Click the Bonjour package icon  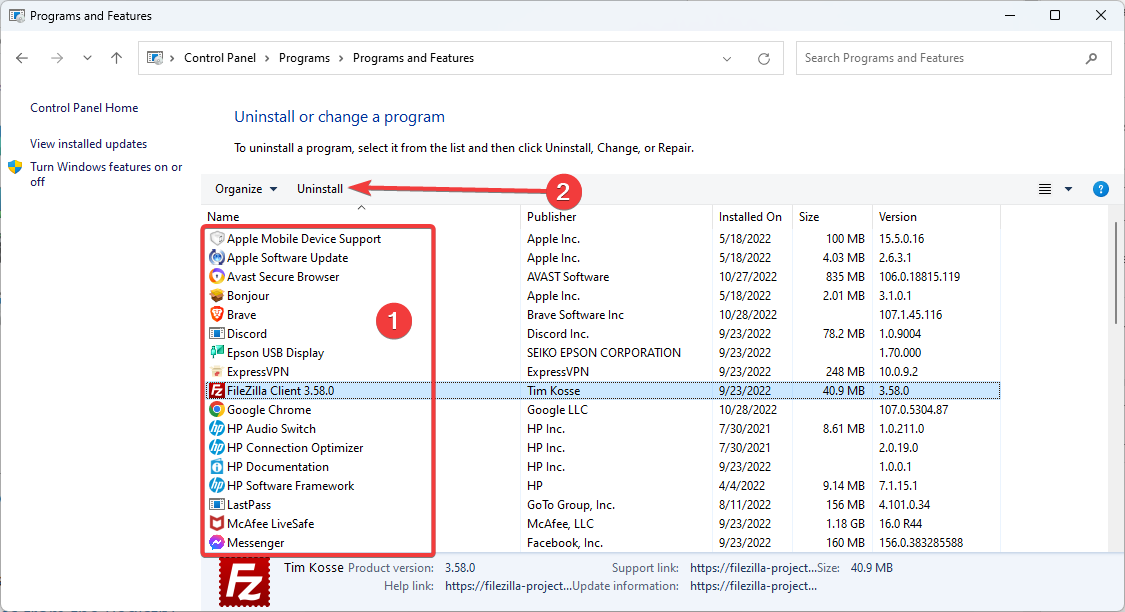click(x=217, y=296)
